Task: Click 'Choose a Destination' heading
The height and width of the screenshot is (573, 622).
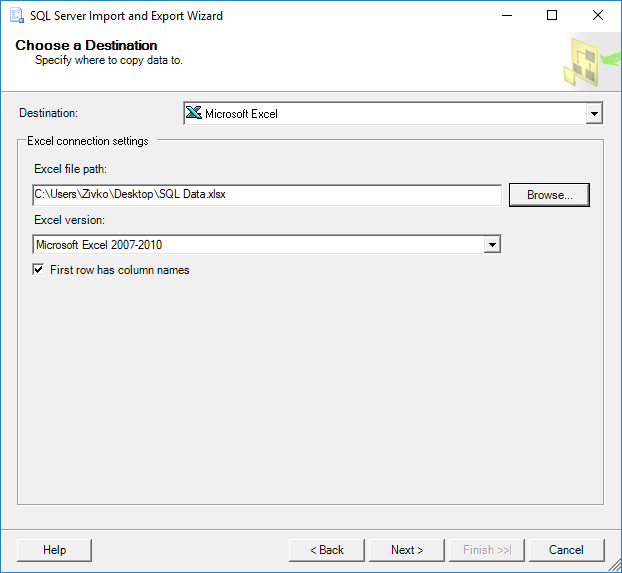Action: [86, 45]
